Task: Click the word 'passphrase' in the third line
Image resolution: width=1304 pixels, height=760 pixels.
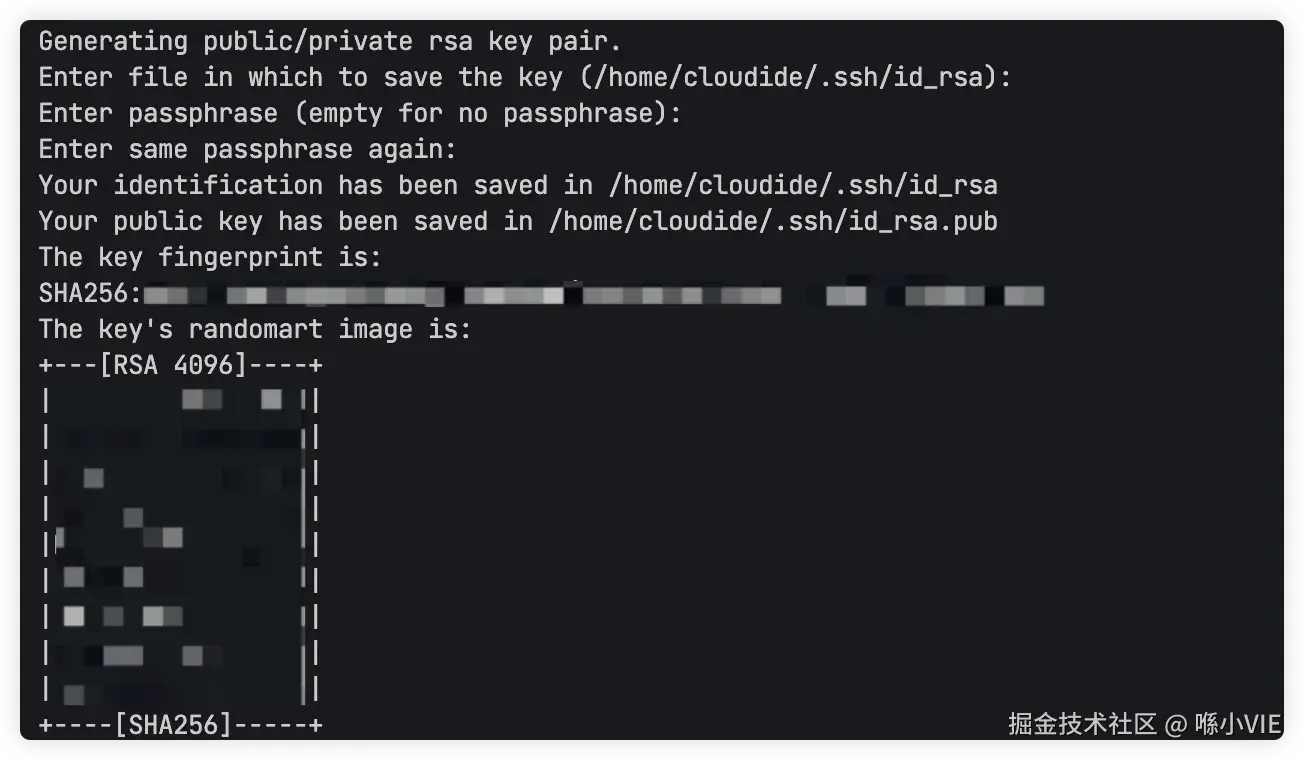Action: tap(203, 114)
